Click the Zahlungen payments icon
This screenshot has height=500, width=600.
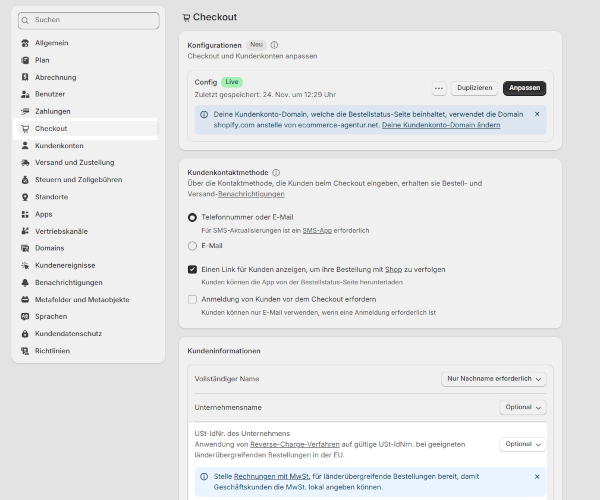coord(24,111)
